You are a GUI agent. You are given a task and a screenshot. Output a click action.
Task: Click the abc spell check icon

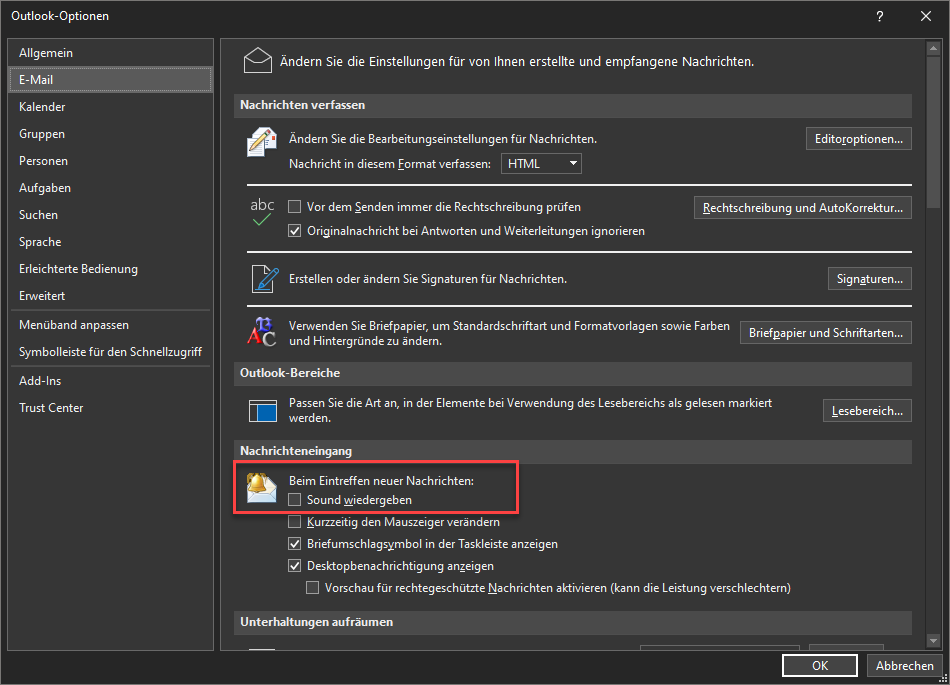point(262,212)
